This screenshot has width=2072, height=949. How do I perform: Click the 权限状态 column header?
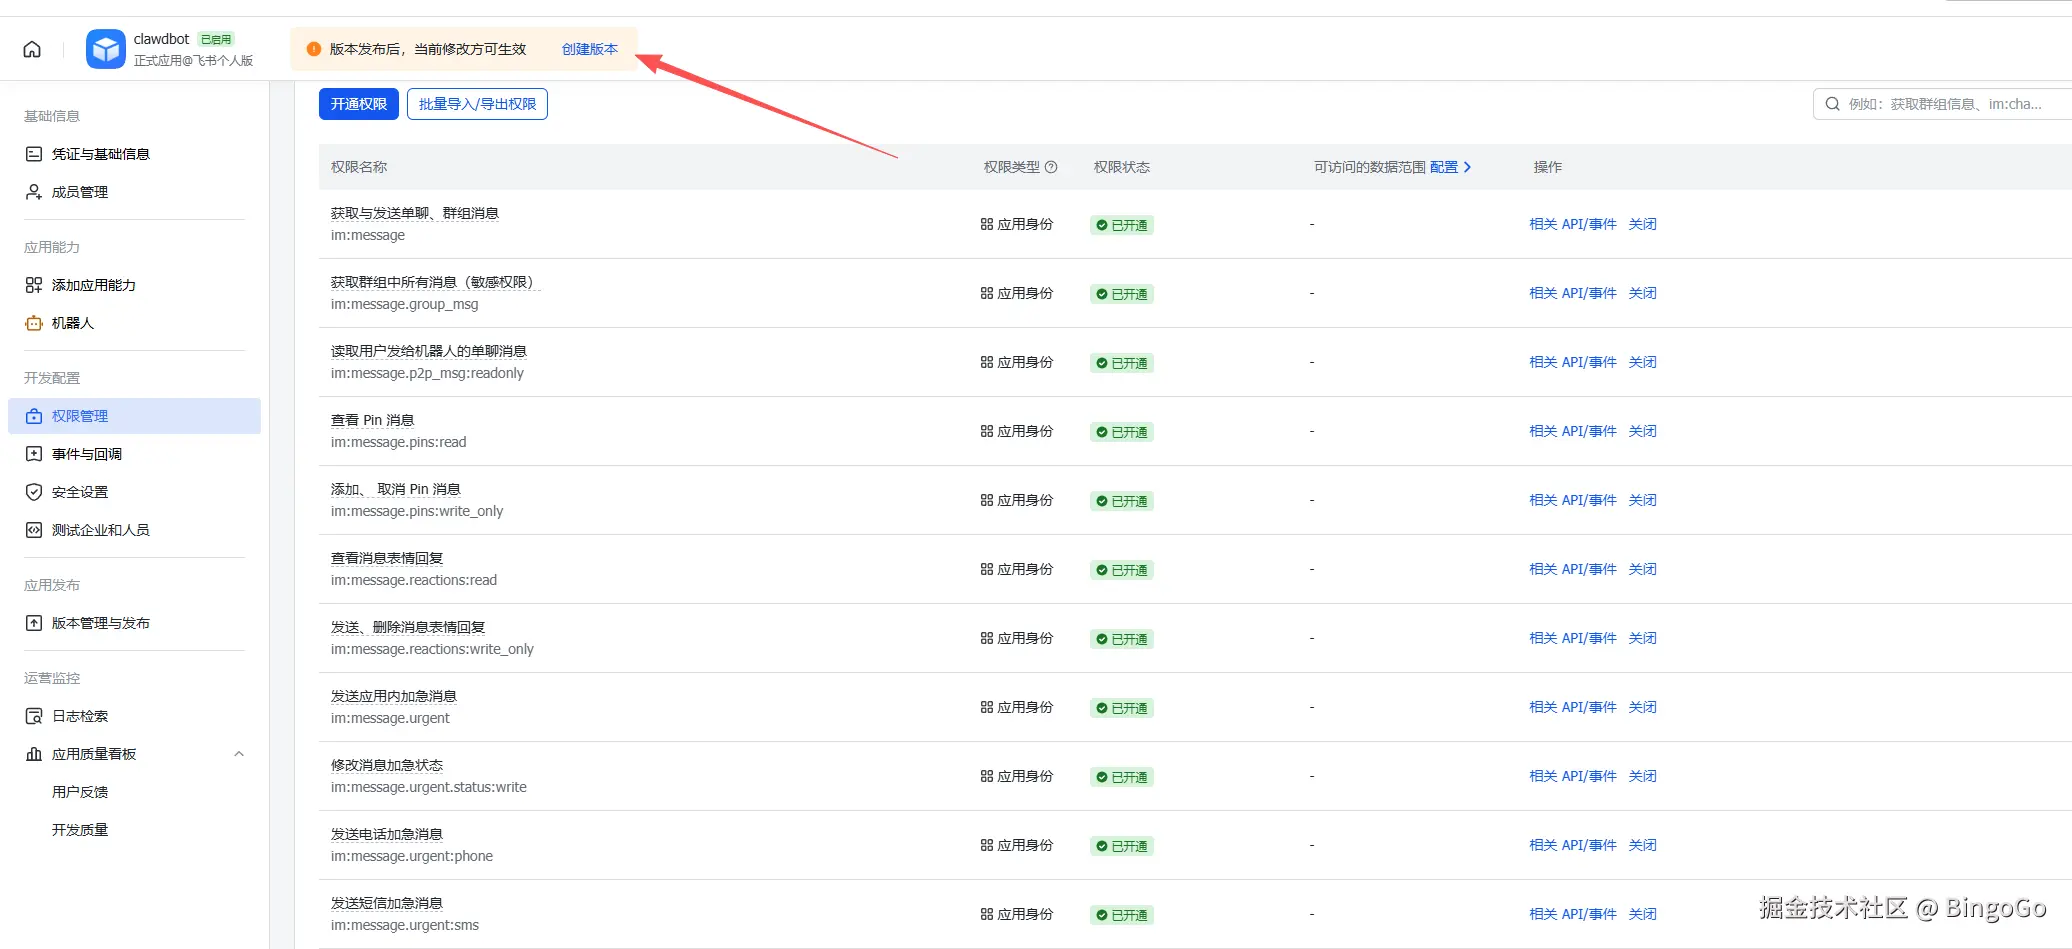pyautogui.click(x=1122, y=167)
